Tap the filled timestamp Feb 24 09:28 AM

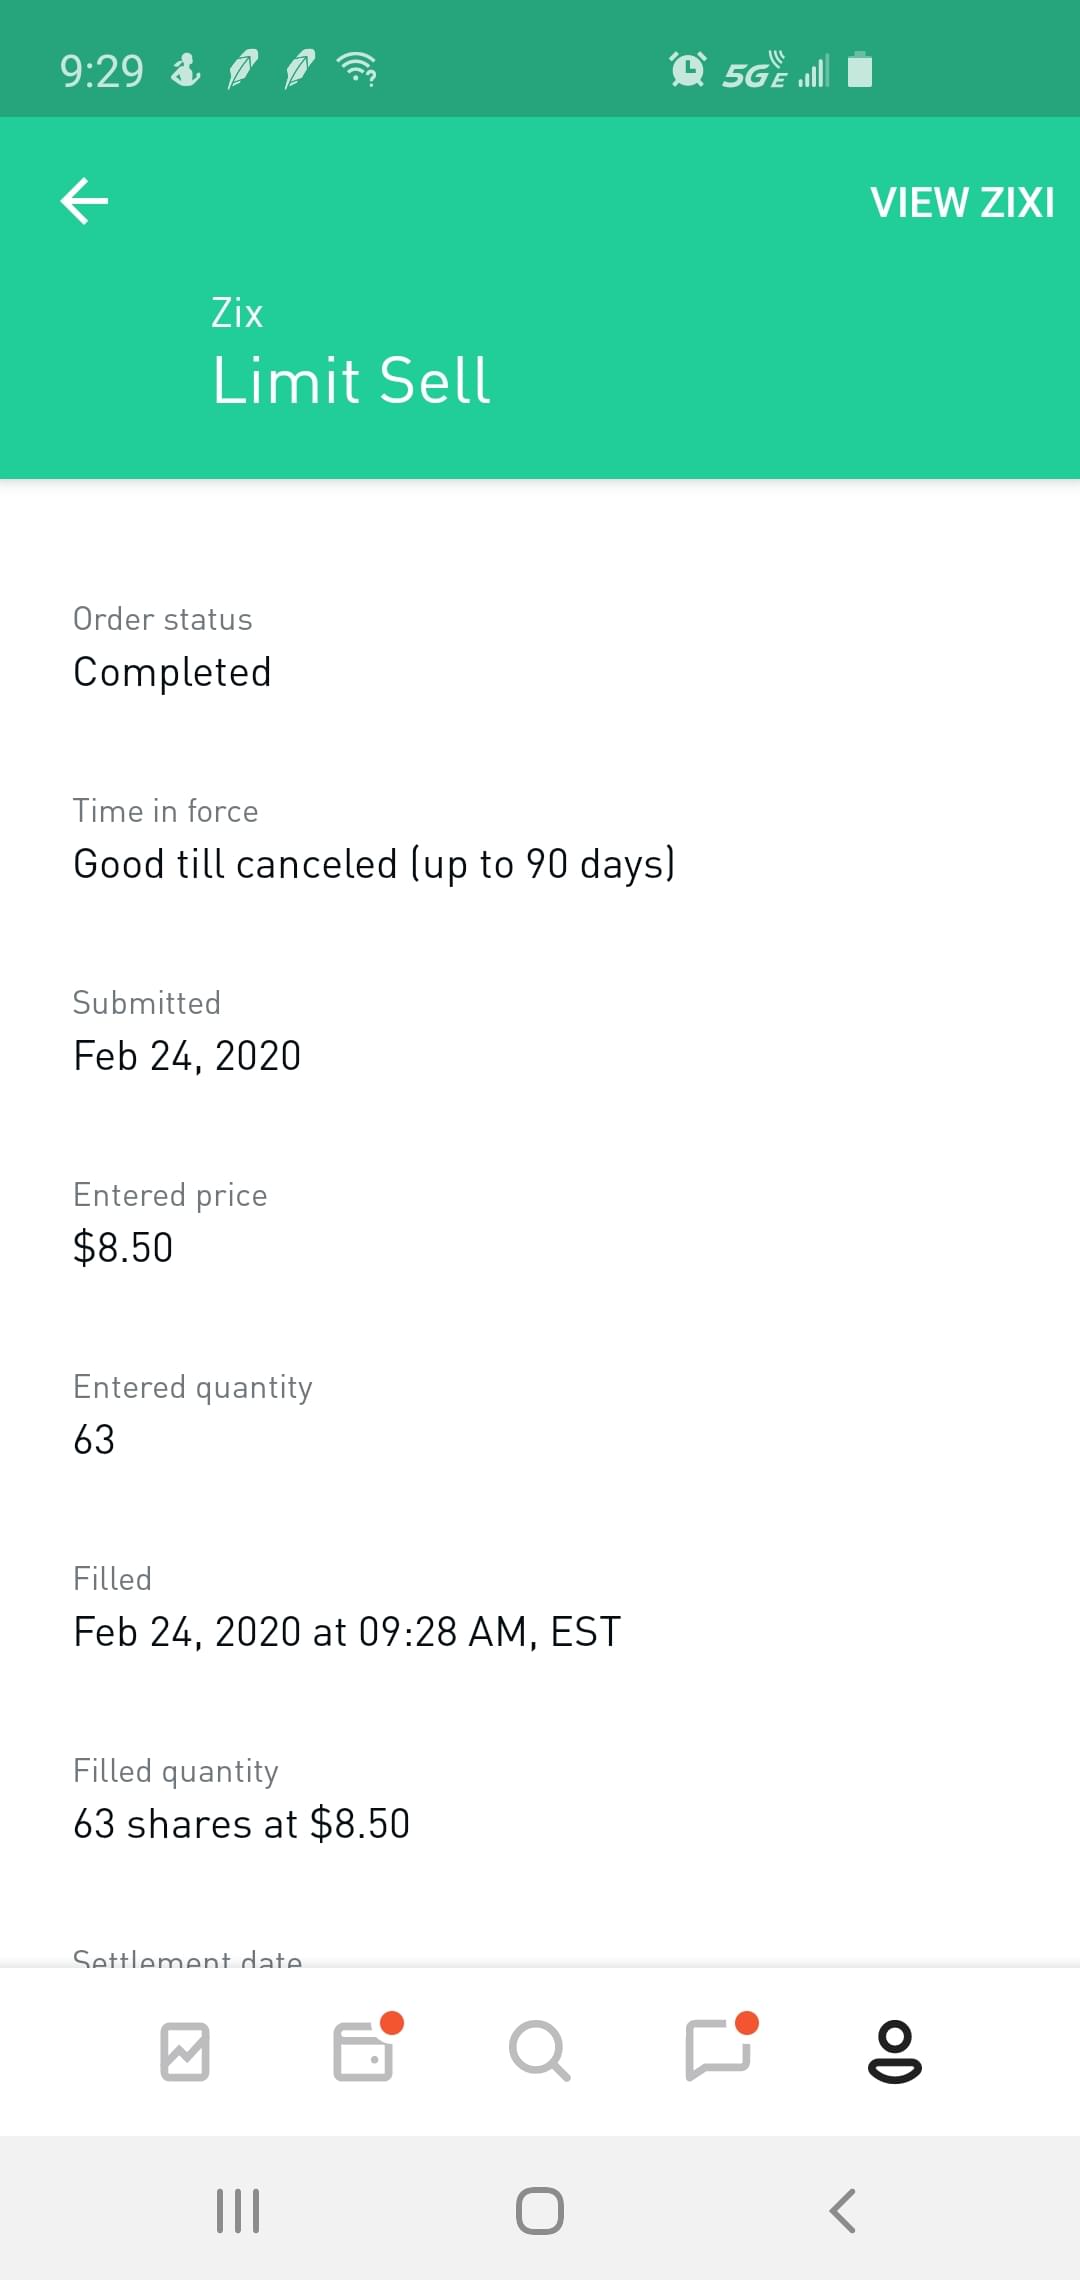(347, 1632)
